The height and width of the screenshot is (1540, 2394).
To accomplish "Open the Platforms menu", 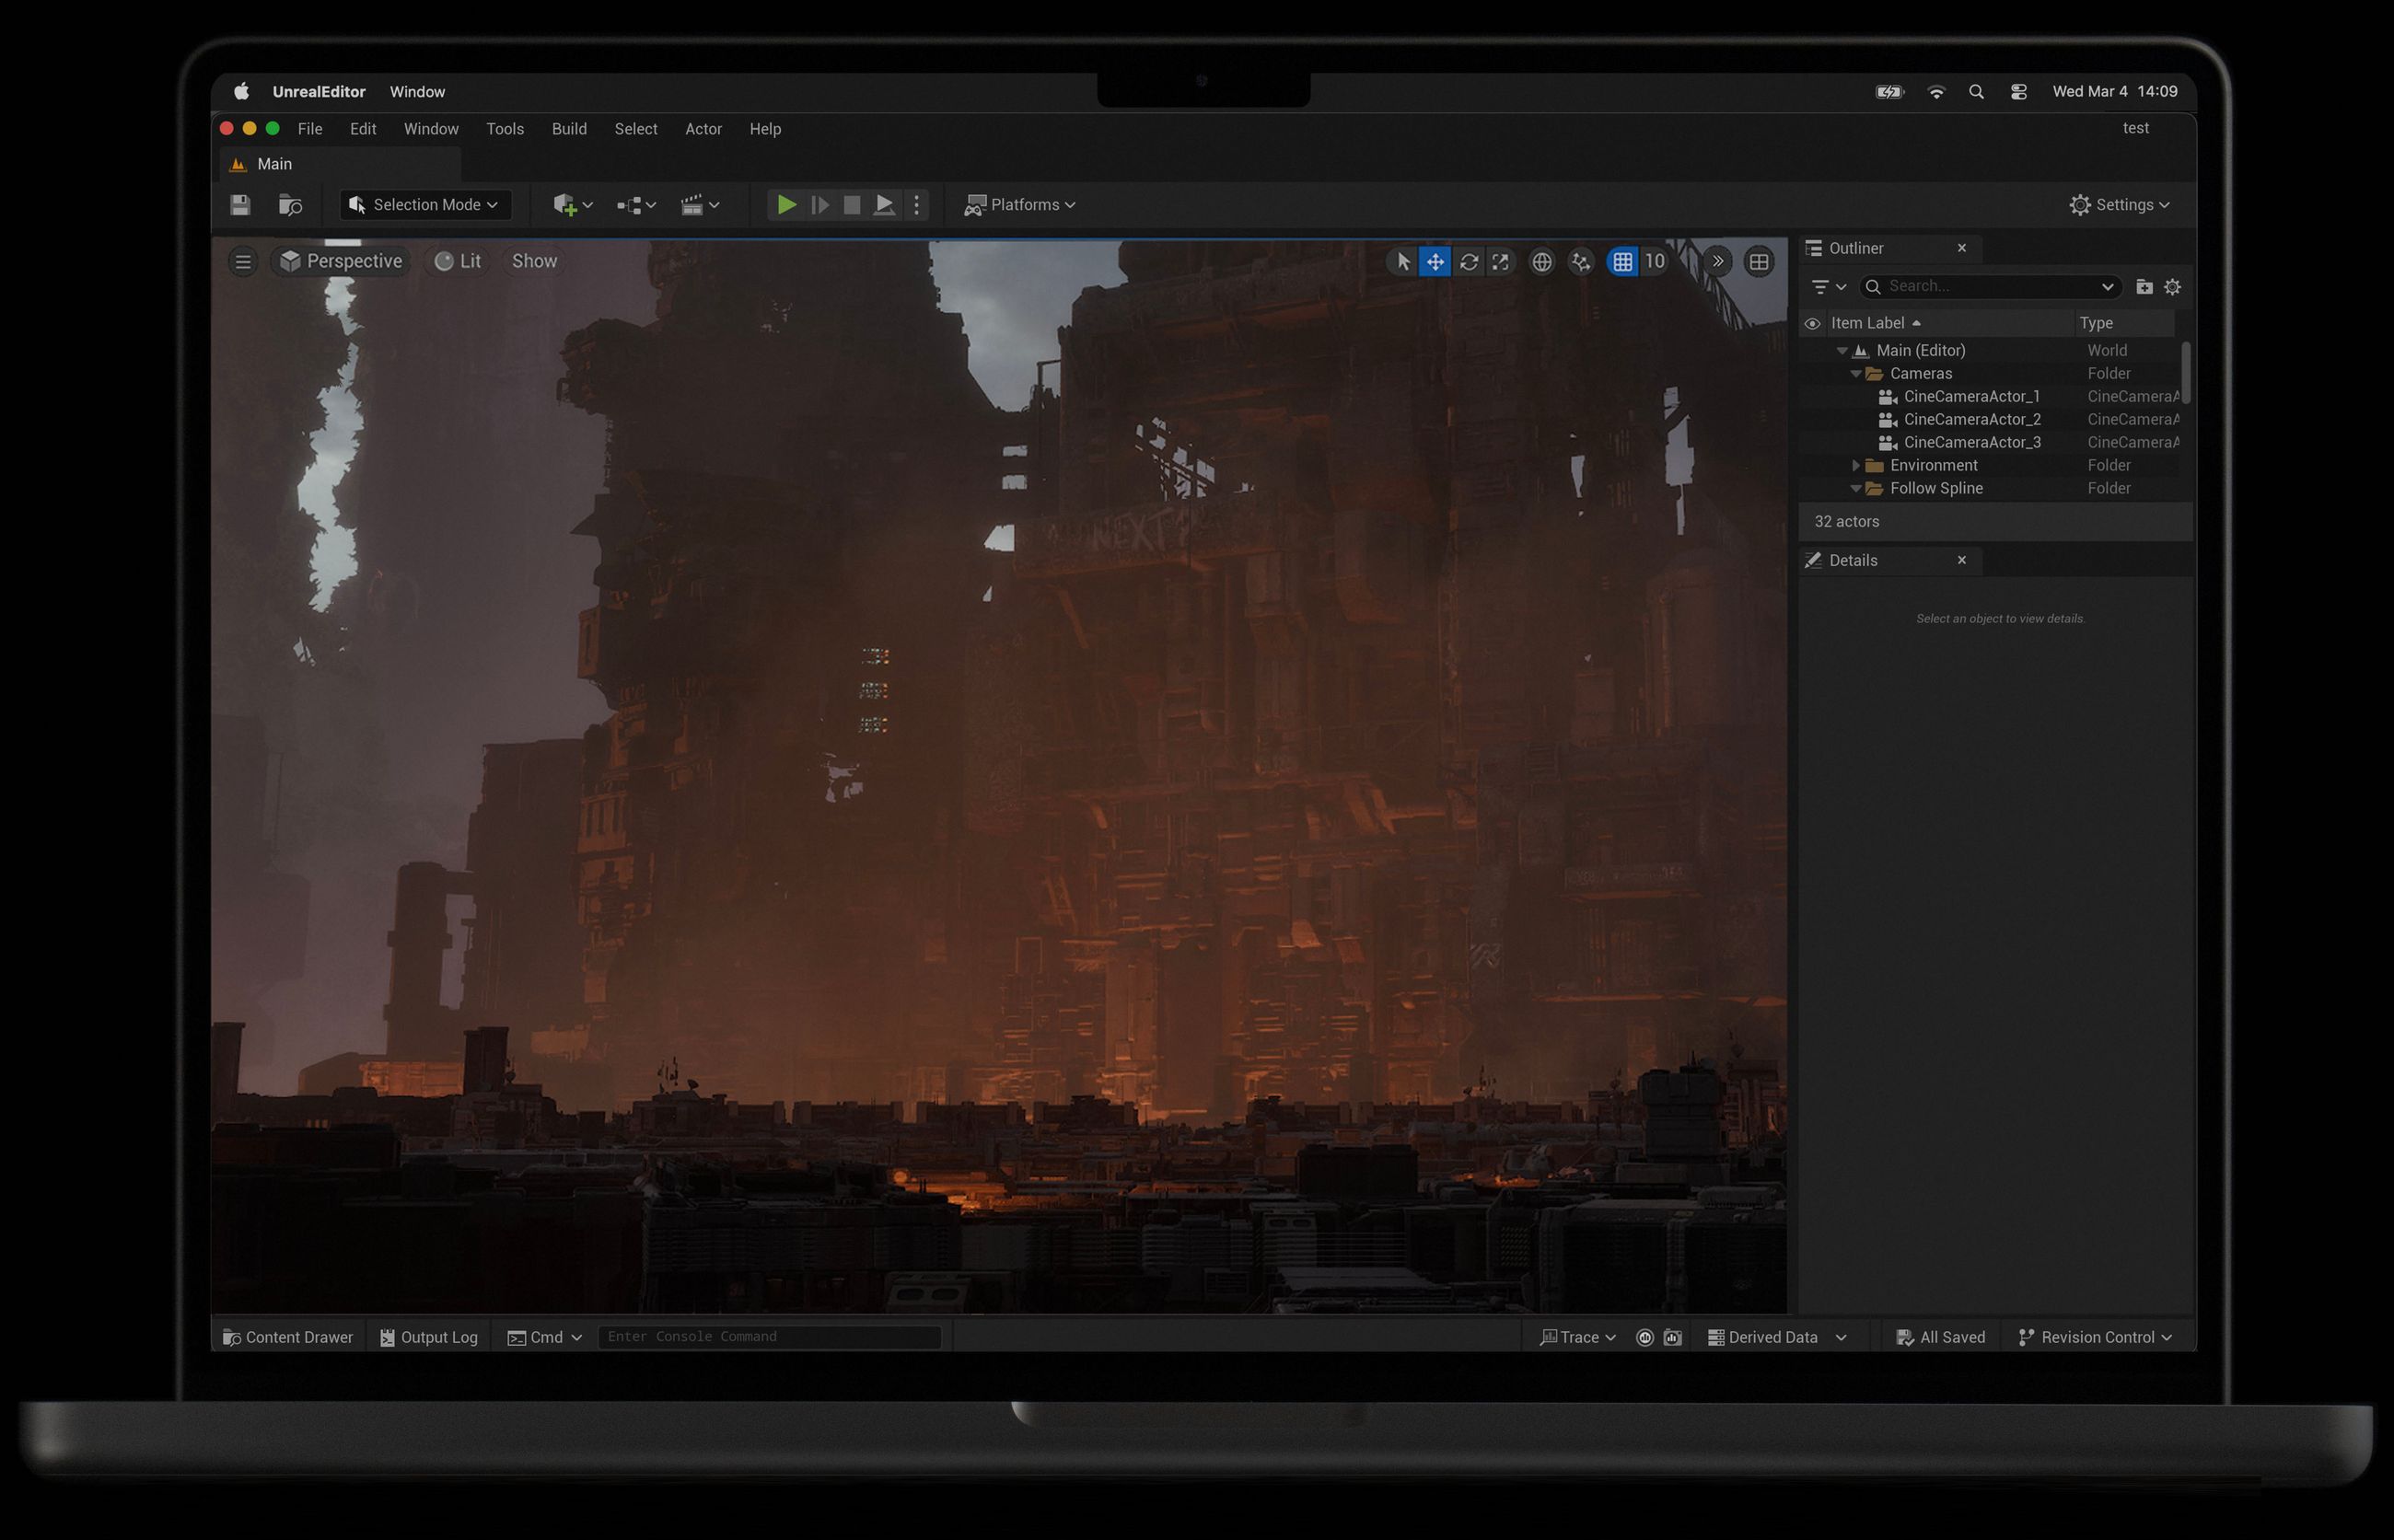I will pyautogui.click(x=1019, y=204).
